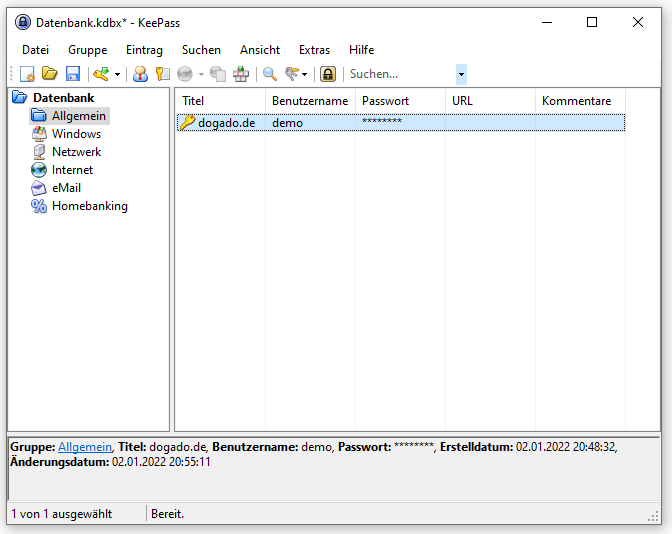Open a database with the folder icon

point(50,74)
